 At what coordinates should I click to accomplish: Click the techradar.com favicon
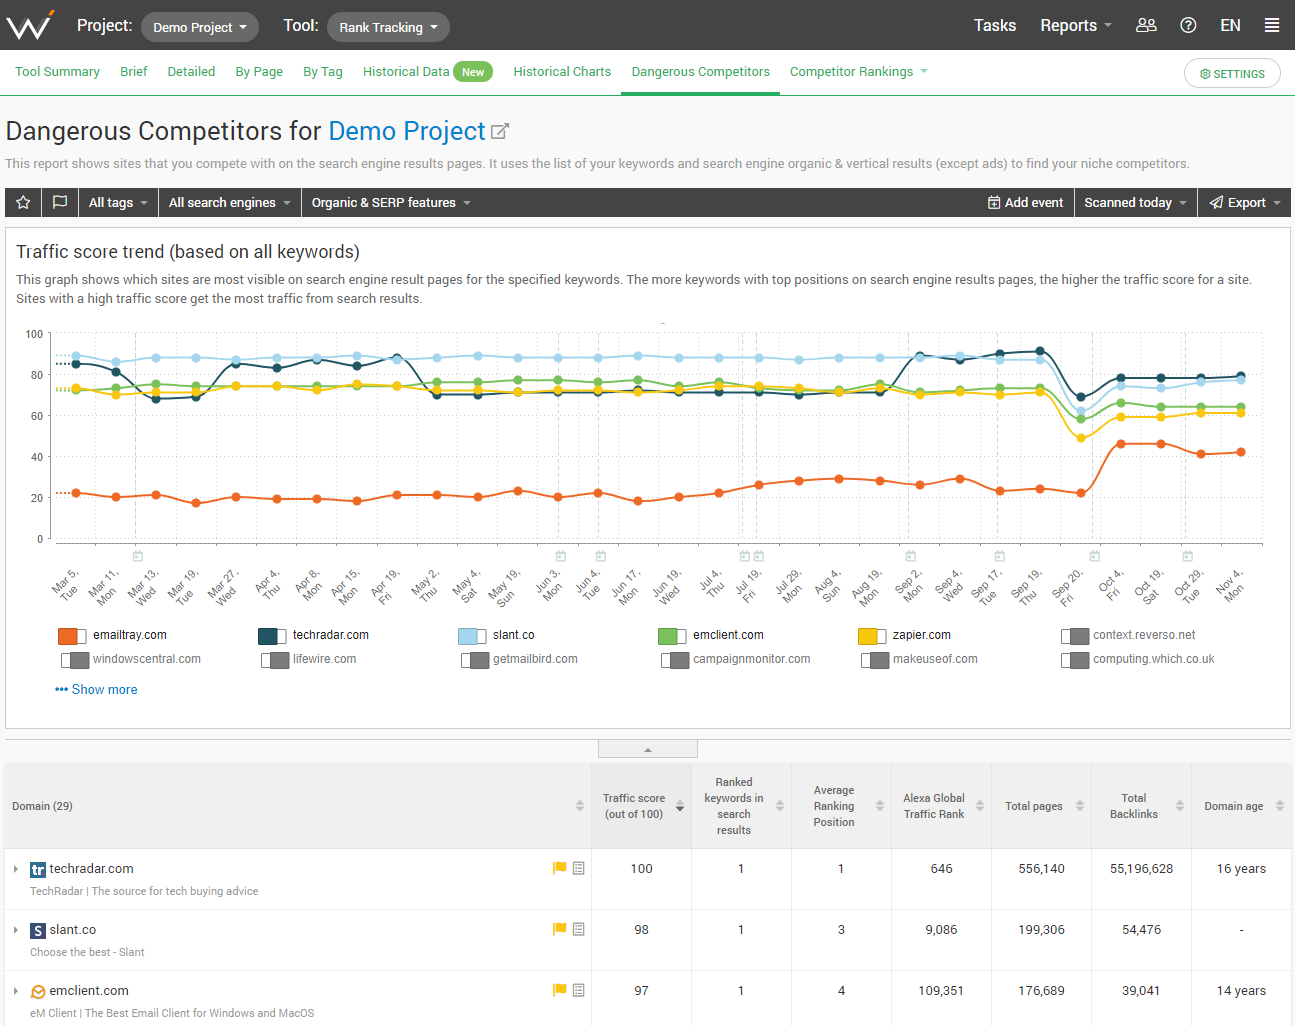click(x=38, y=870)
